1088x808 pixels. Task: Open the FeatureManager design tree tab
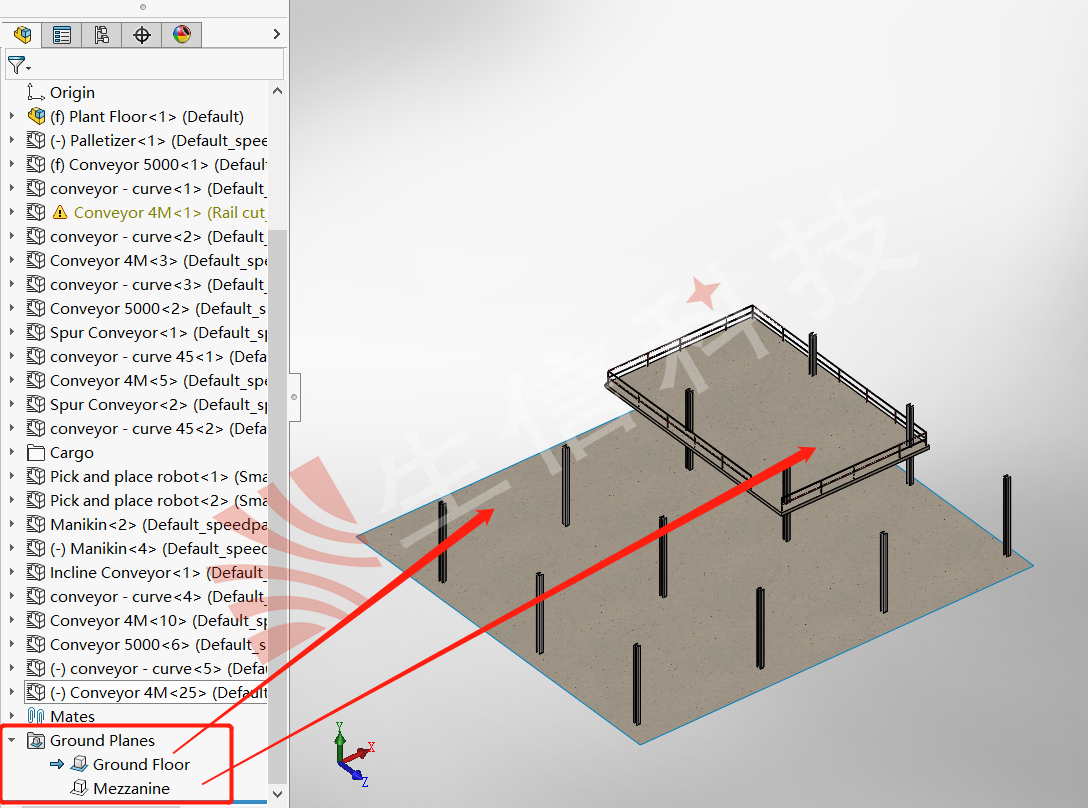pyautogui.click(x=22, y=35)
